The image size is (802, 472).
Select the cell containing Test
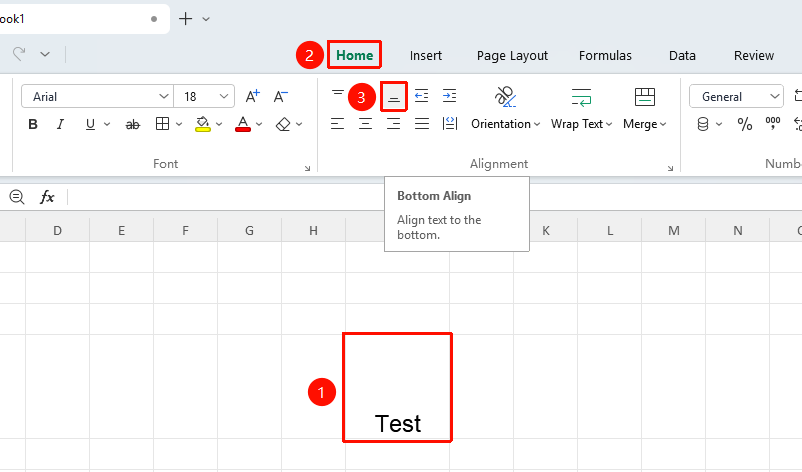[x=397, y=387]
